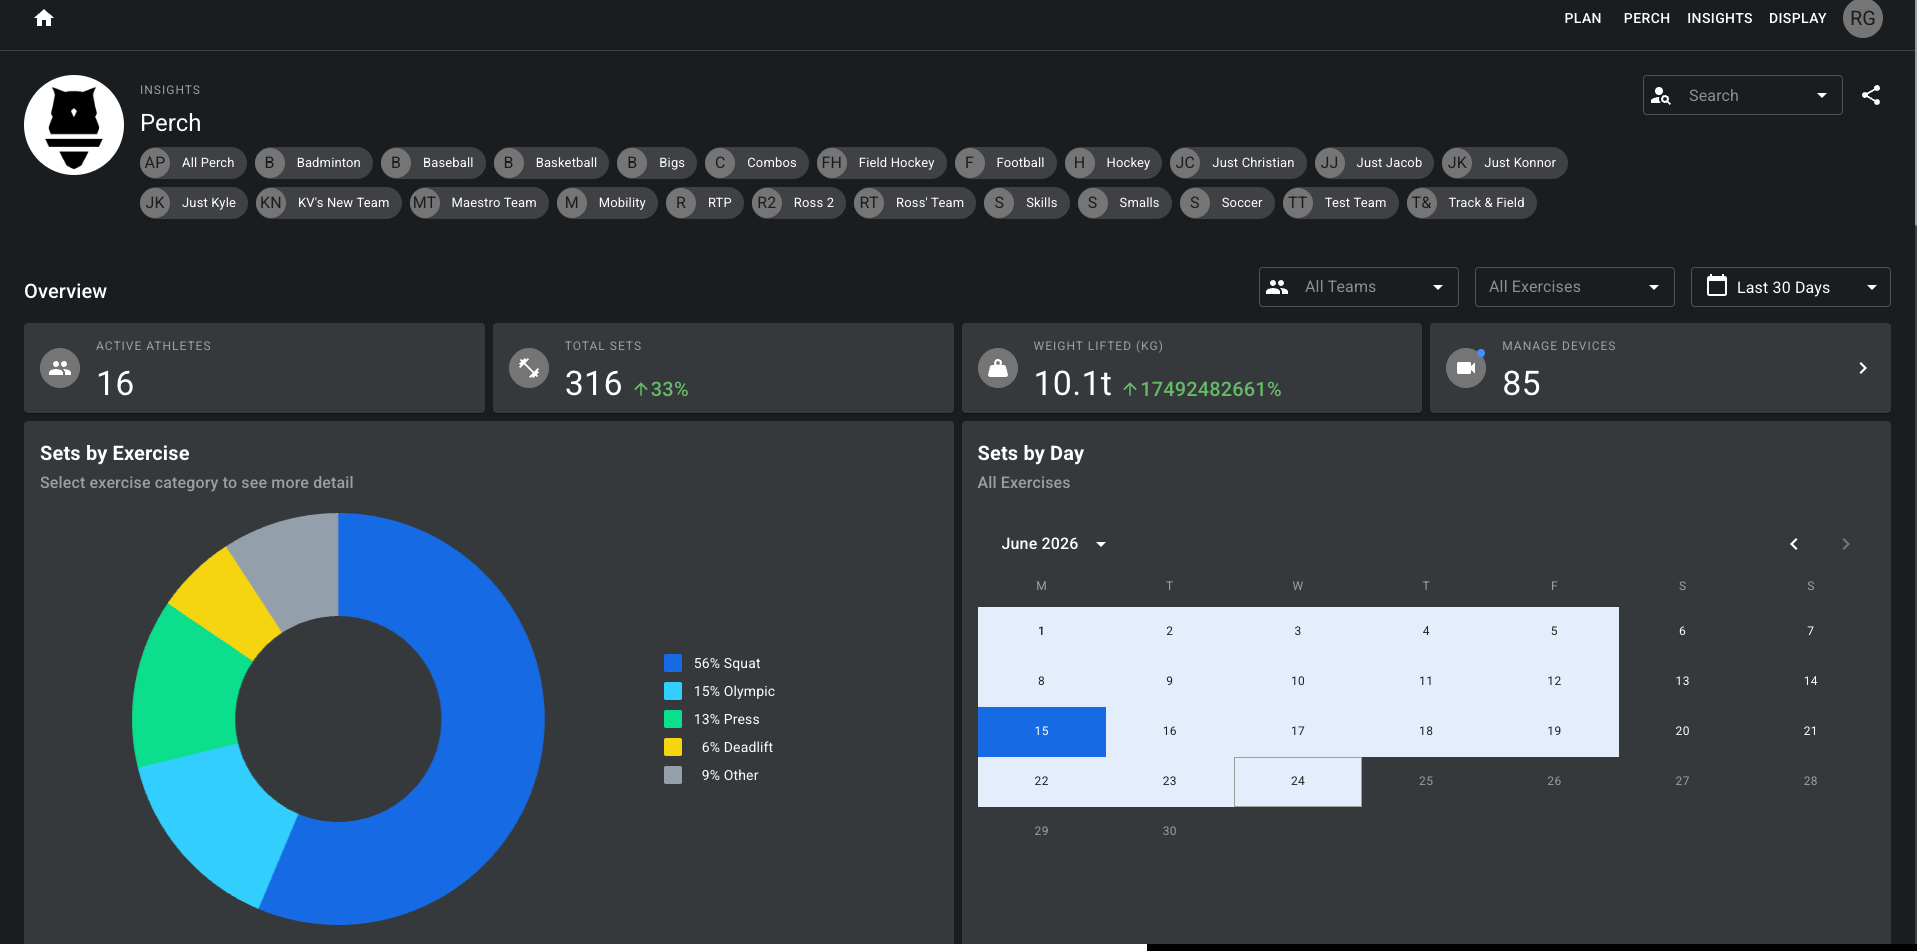The width and height of the screenshot is (1917, 951).
Task: Go to the home page icon
Action: [x=44, y=18]
